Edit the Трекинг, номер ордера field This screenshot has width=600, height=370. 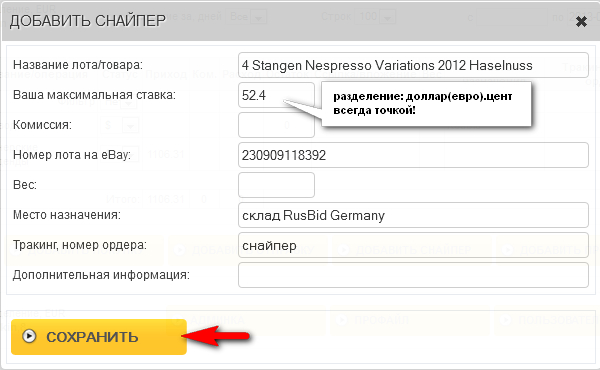(x=413, y=245)
